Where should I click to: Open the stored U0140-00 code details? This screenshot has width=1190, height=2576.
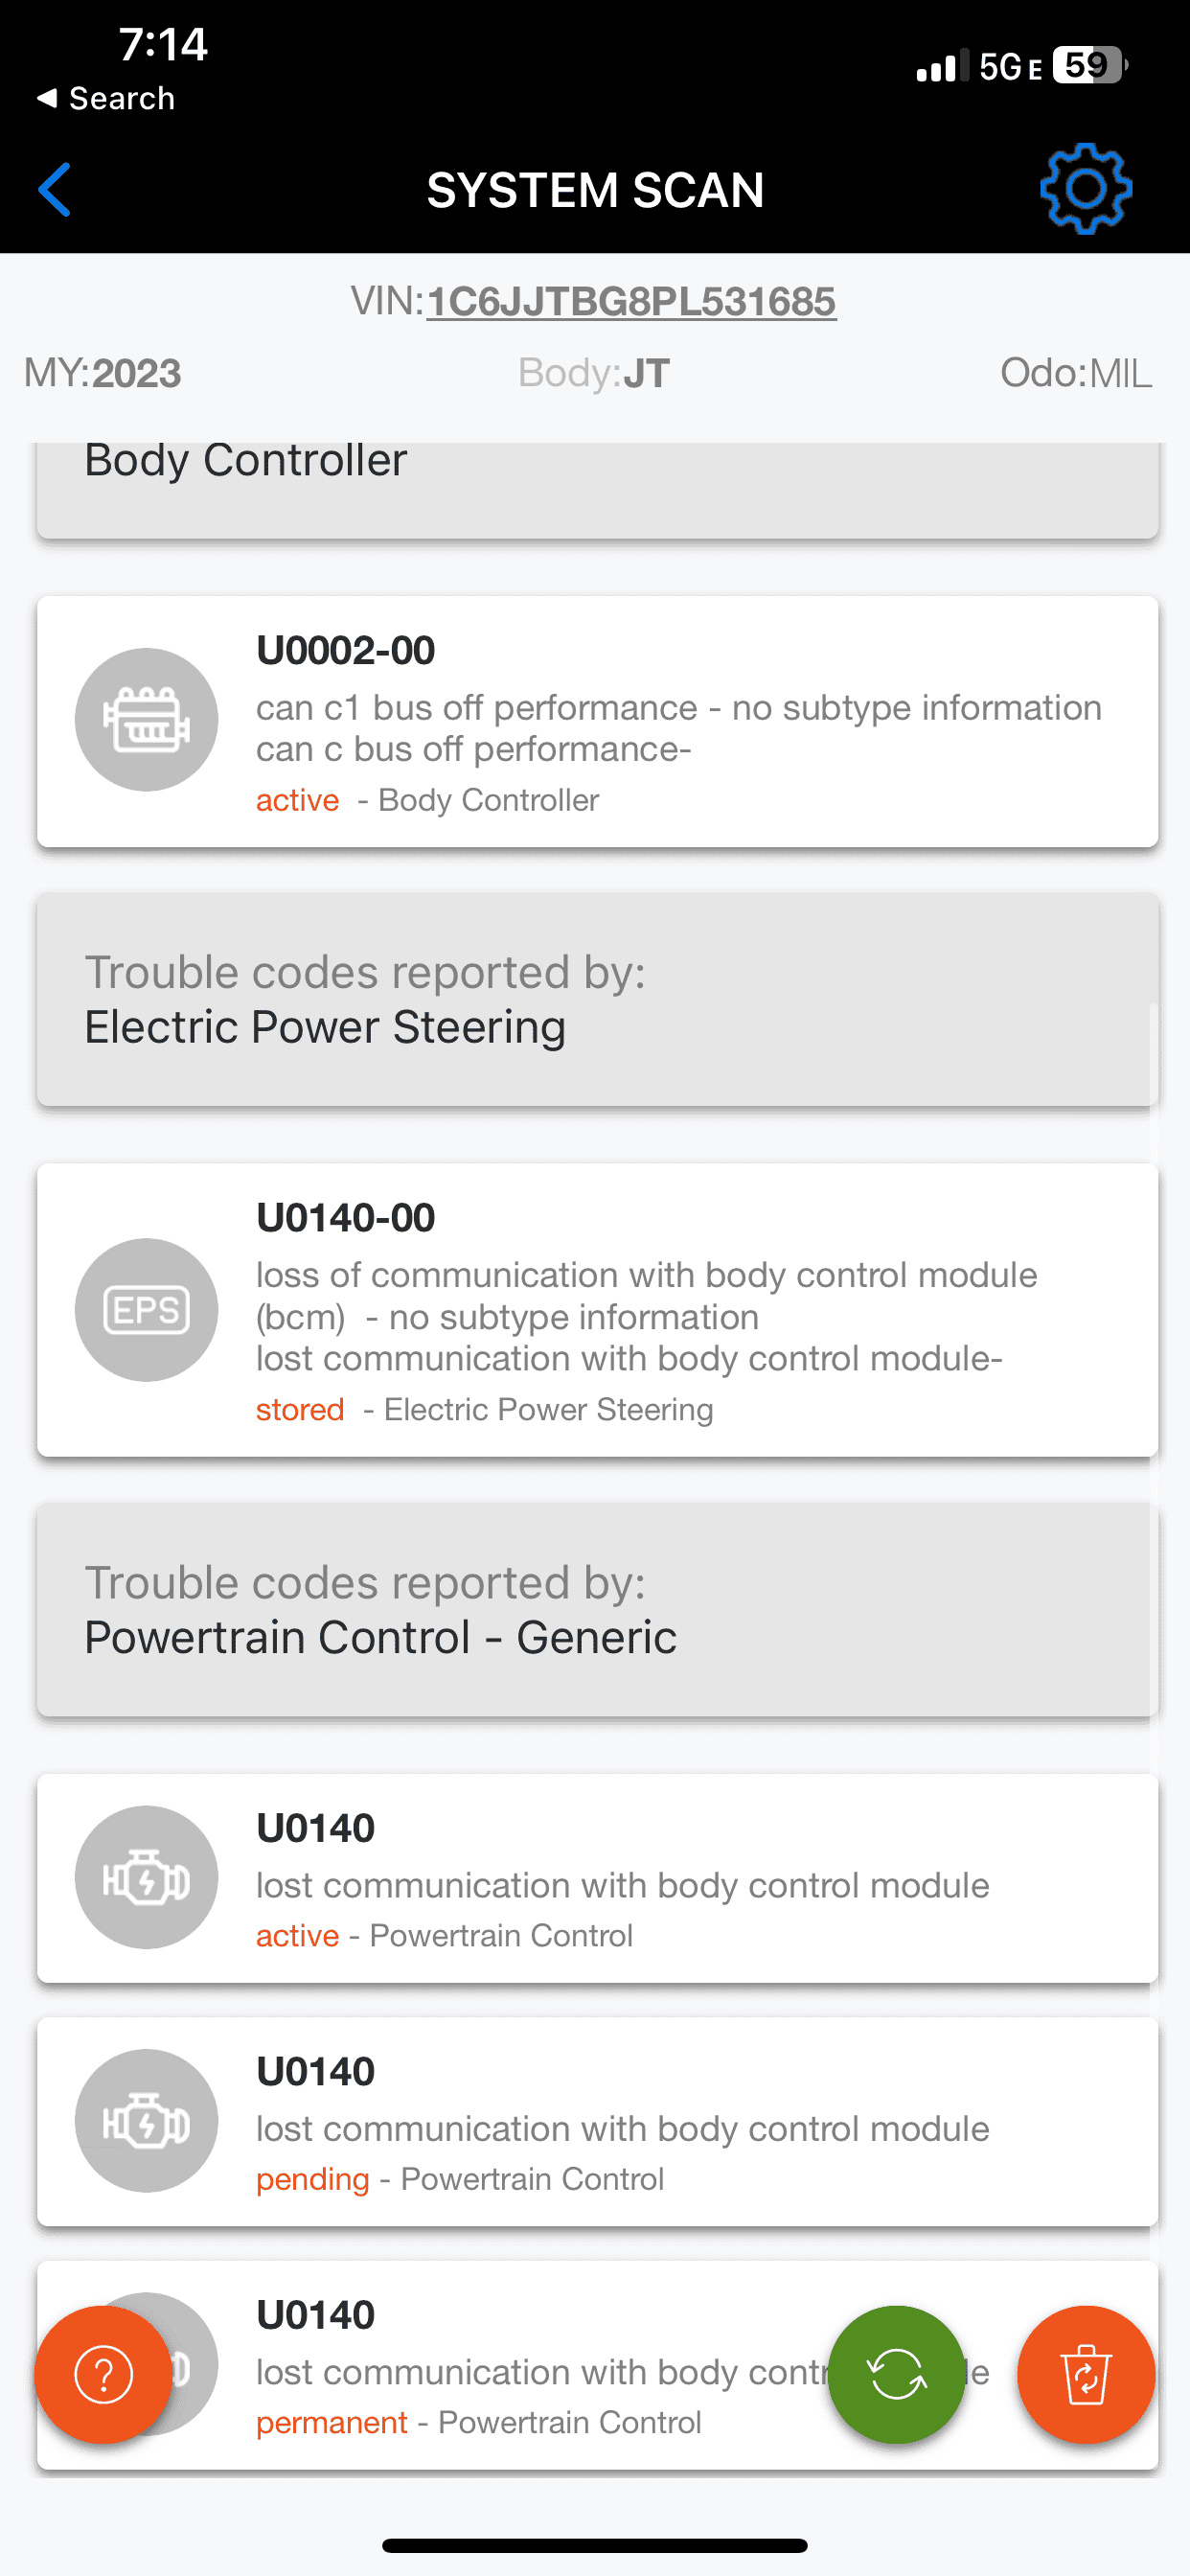click(x=597, y=1310)
